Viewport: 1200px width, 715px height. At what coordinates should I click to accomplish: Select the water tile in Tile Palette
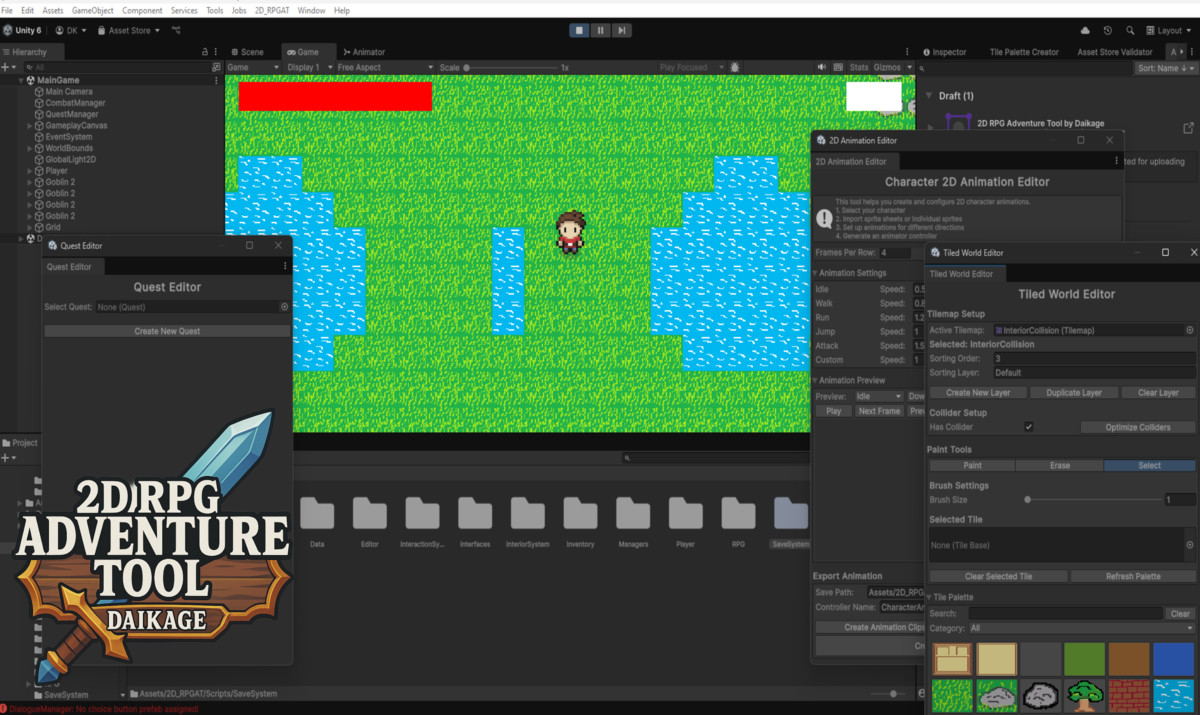tap(1173, 695)
